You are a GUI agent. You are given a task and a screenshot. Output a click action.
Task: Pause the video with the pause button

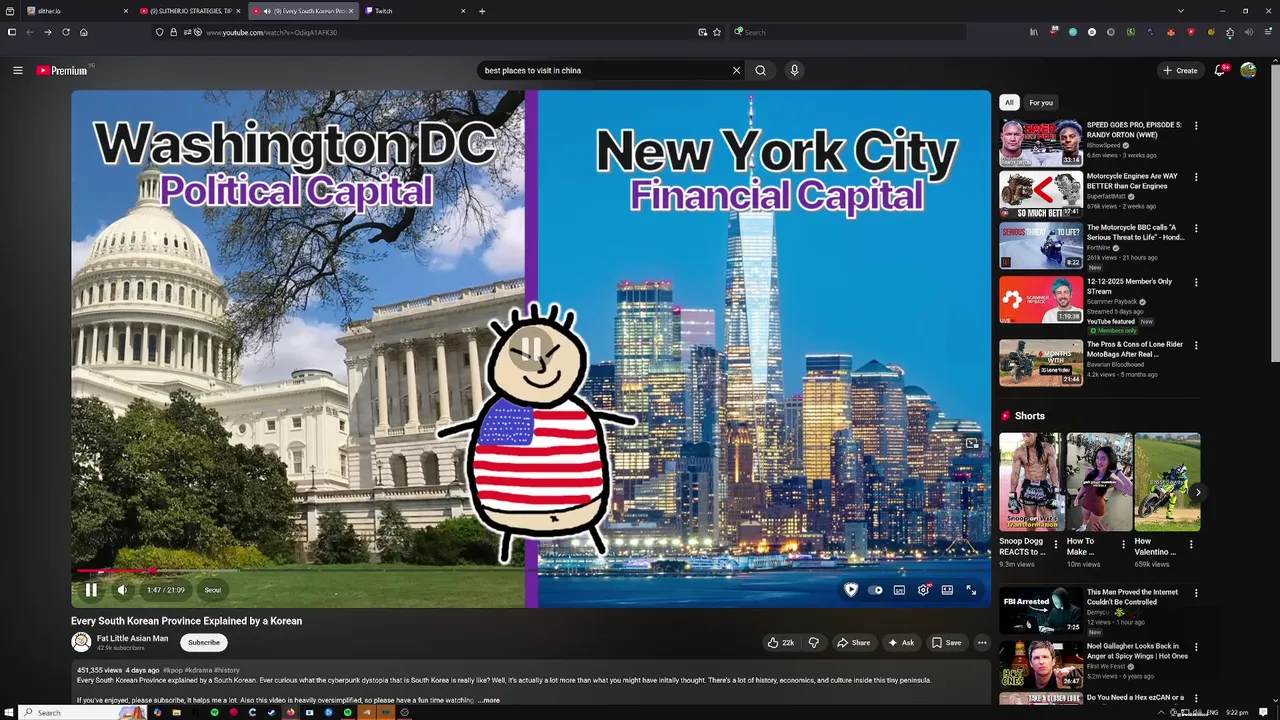pyautogui.click(x=91, y=590)
